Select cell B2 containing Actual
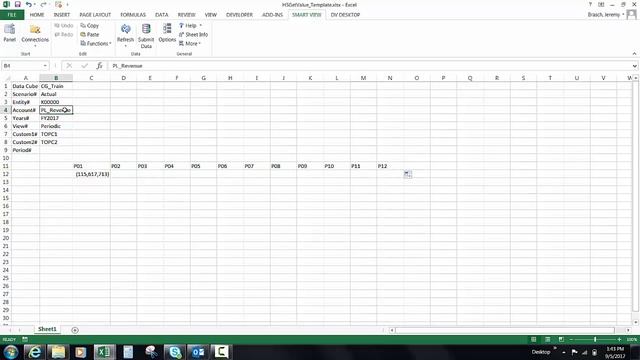This screenshot has height=360, width=640. pos(56,94)
